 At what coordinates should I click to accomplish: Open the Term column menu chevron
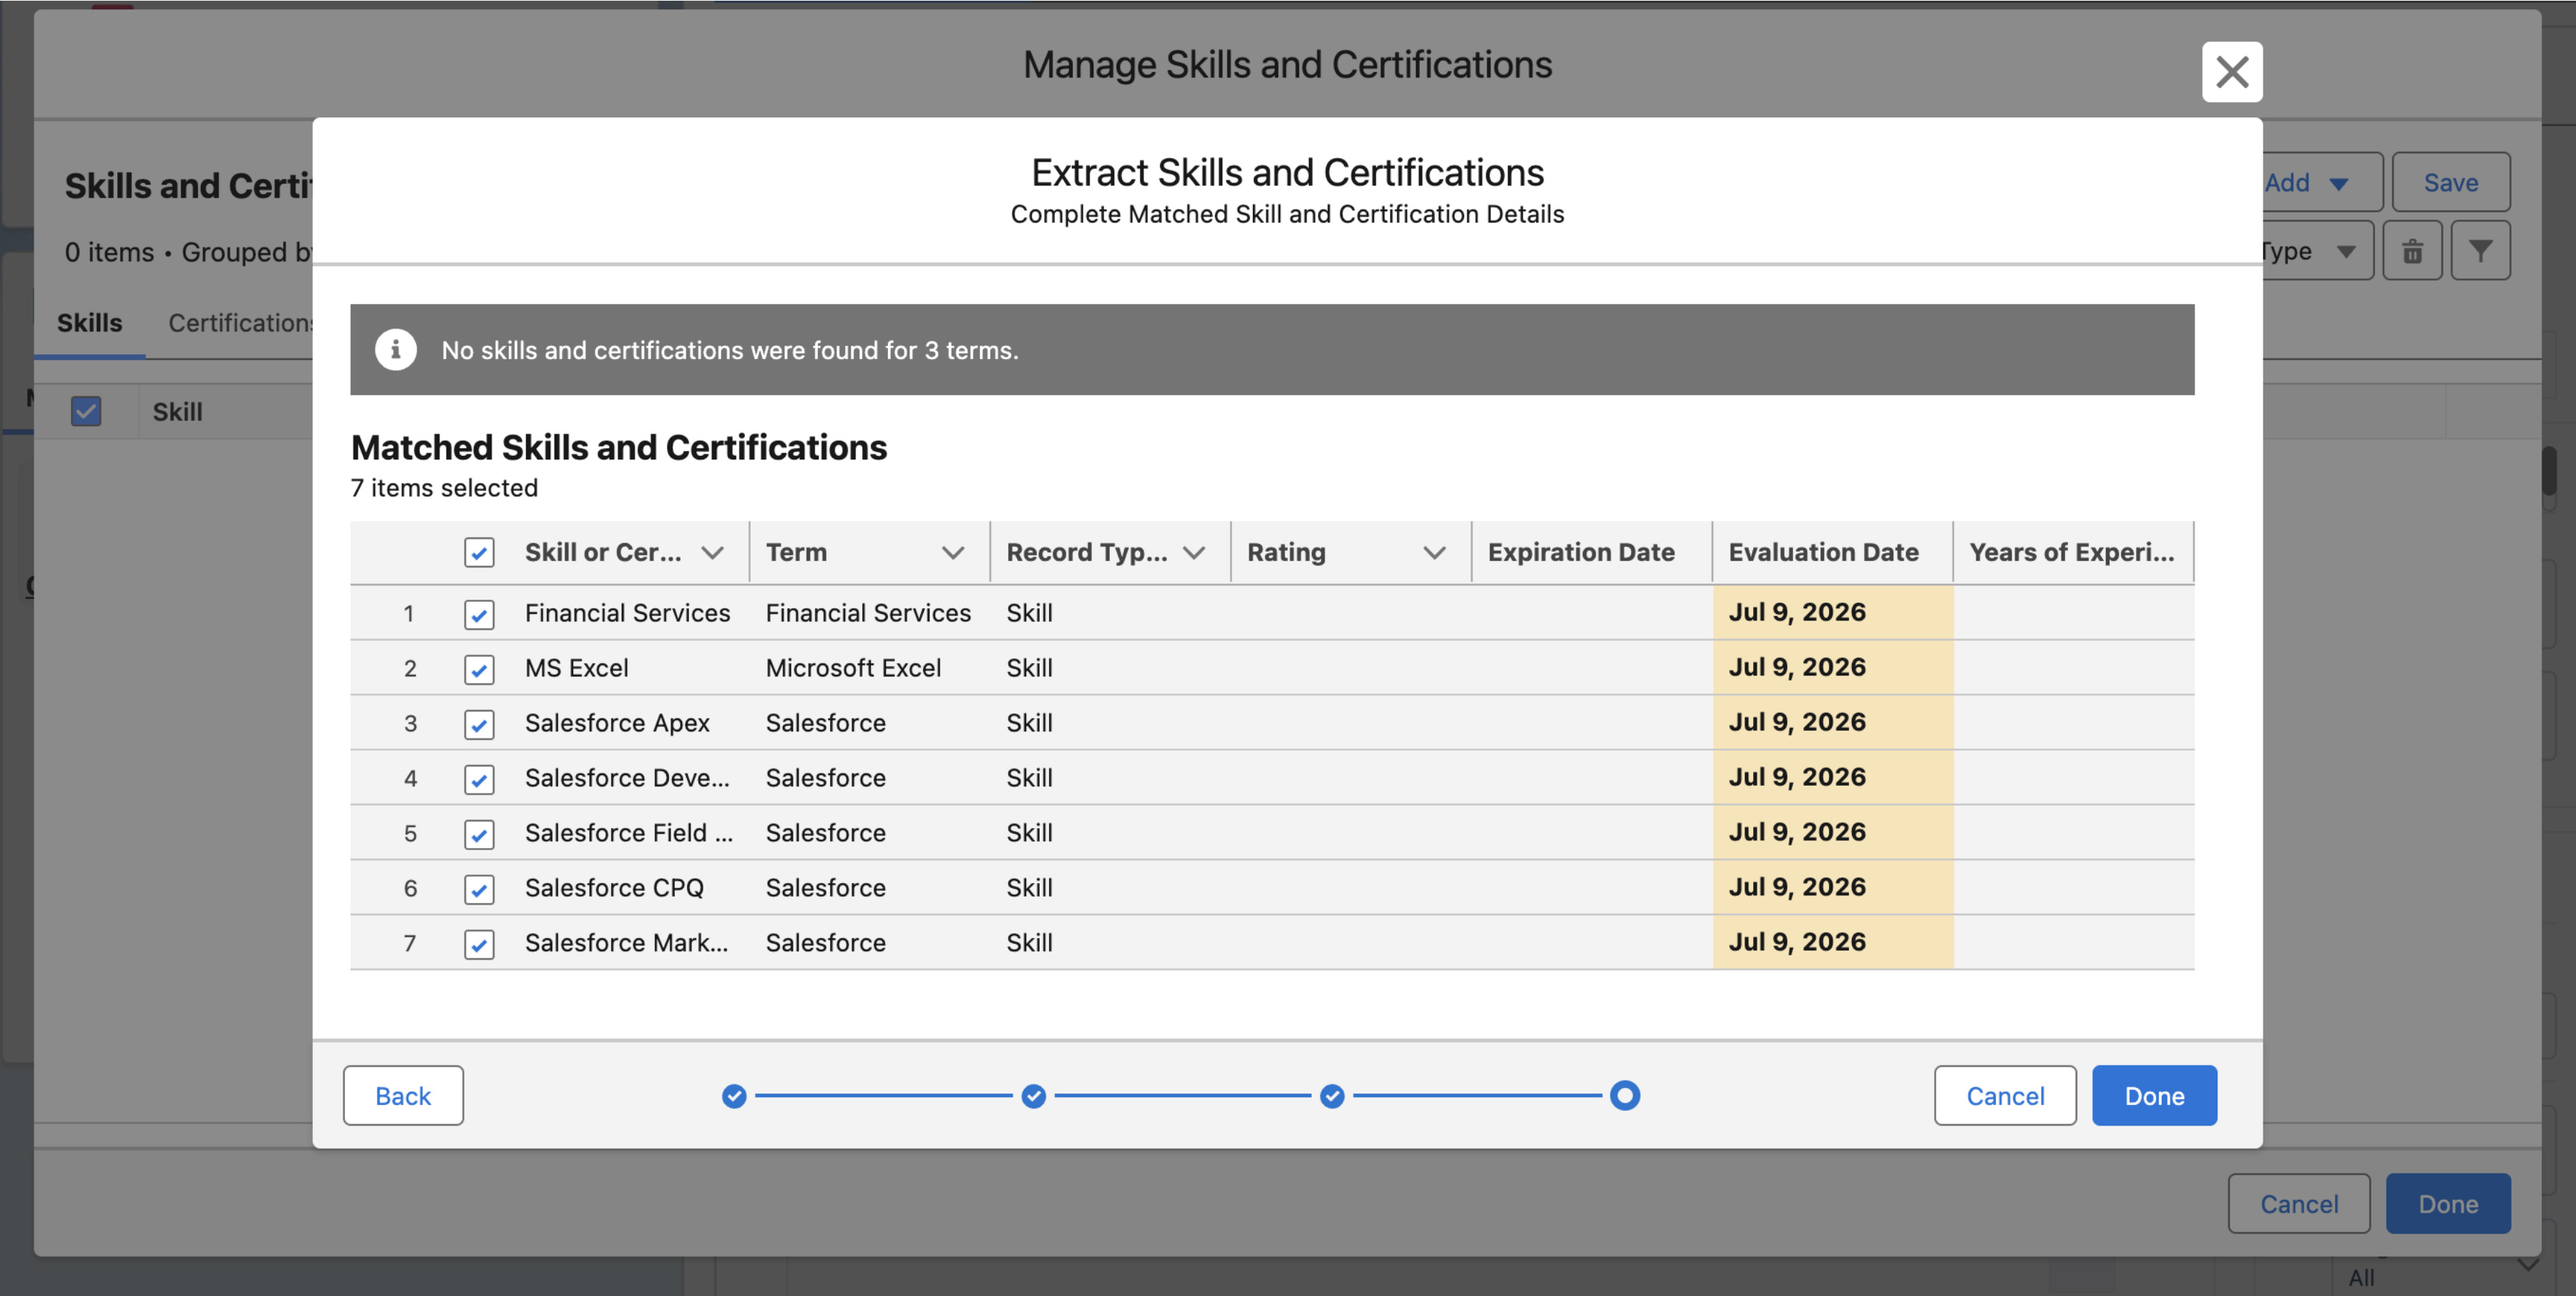[953, 553]
